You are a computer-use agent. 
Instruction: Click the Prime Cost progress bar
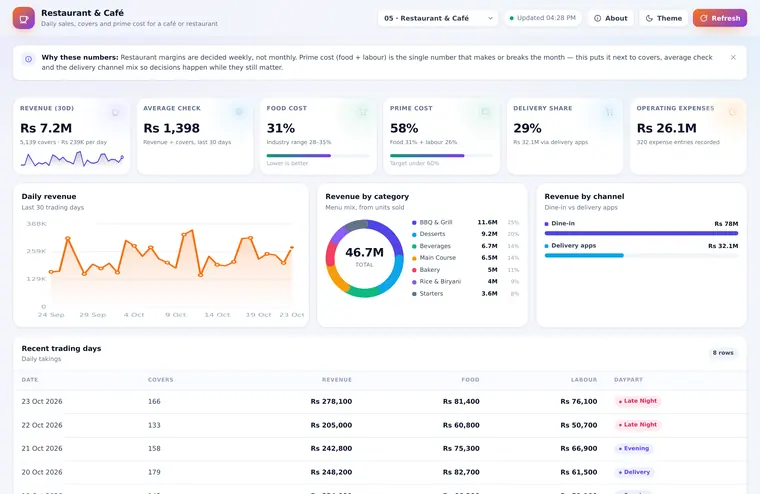441,156
